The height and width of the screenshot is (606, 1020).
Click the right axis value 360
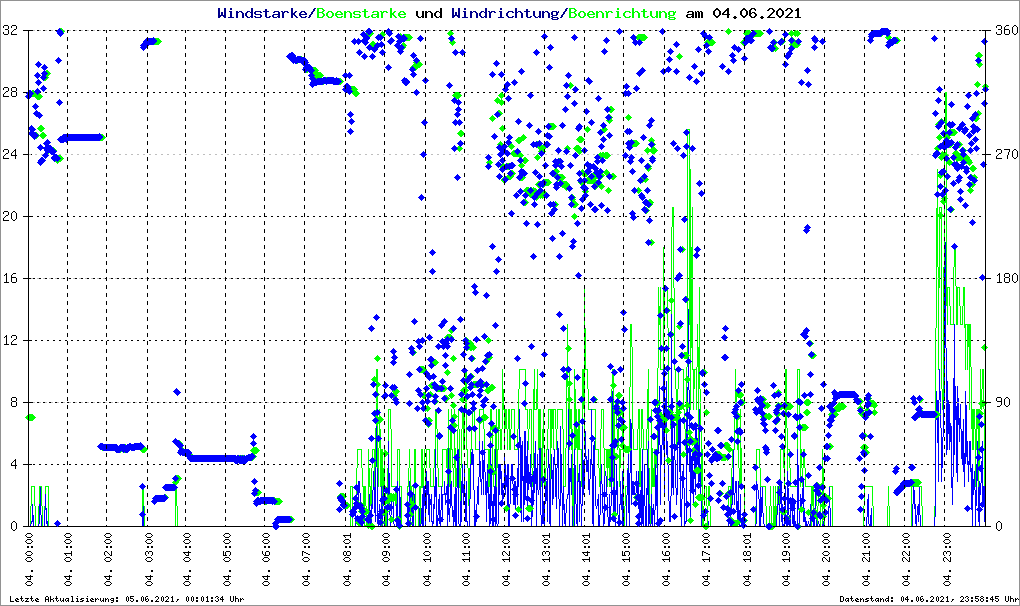[1007, 31]
